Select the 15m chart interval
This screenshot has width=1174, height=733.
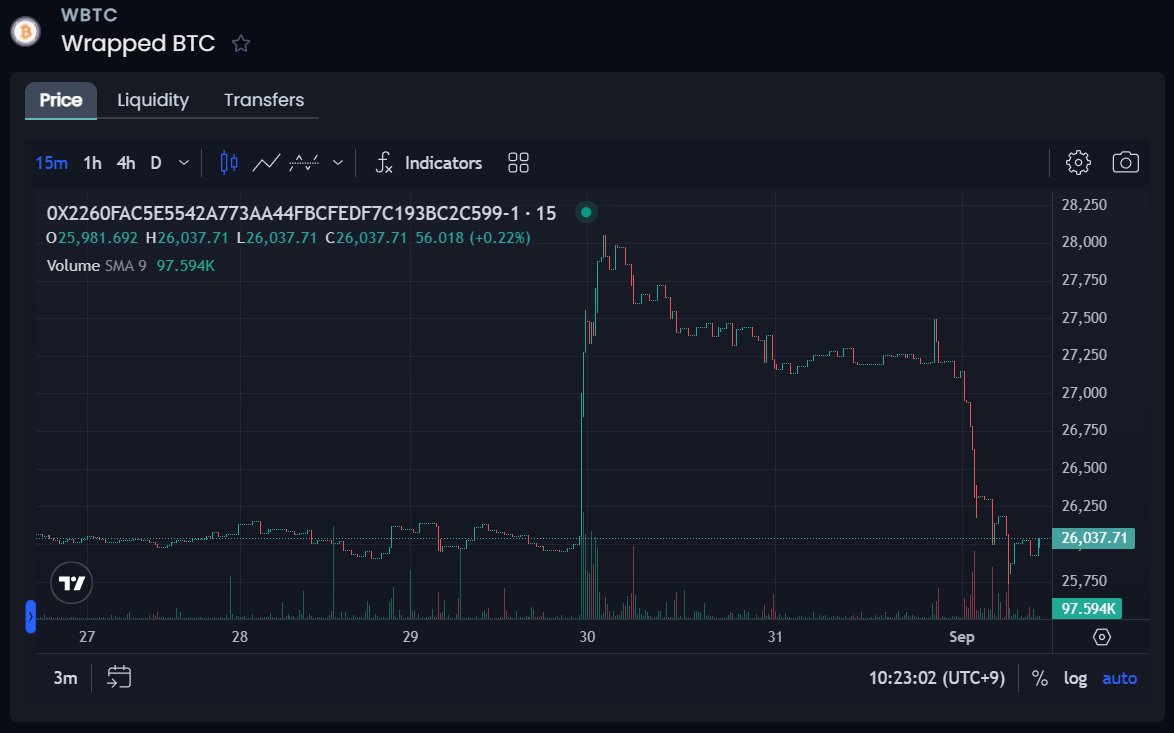coord(52,162)
